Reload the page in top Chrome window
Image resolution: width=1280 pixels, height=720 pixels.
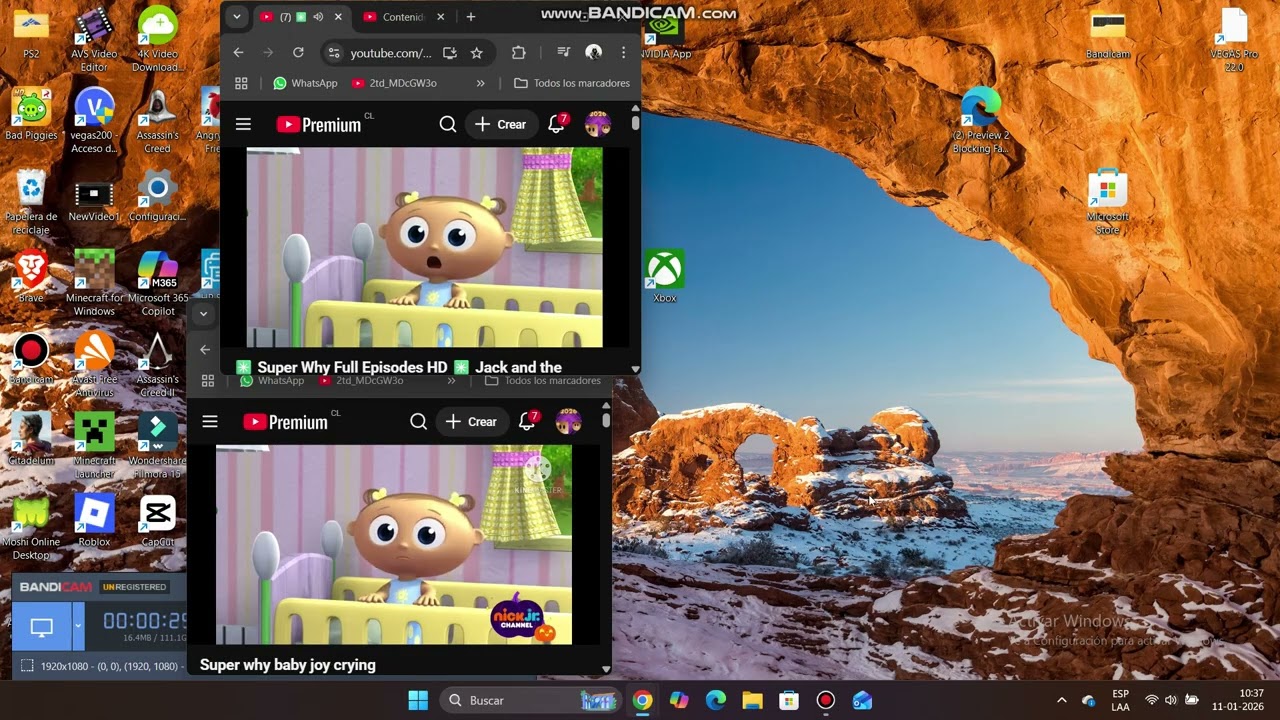click(298, 53)
